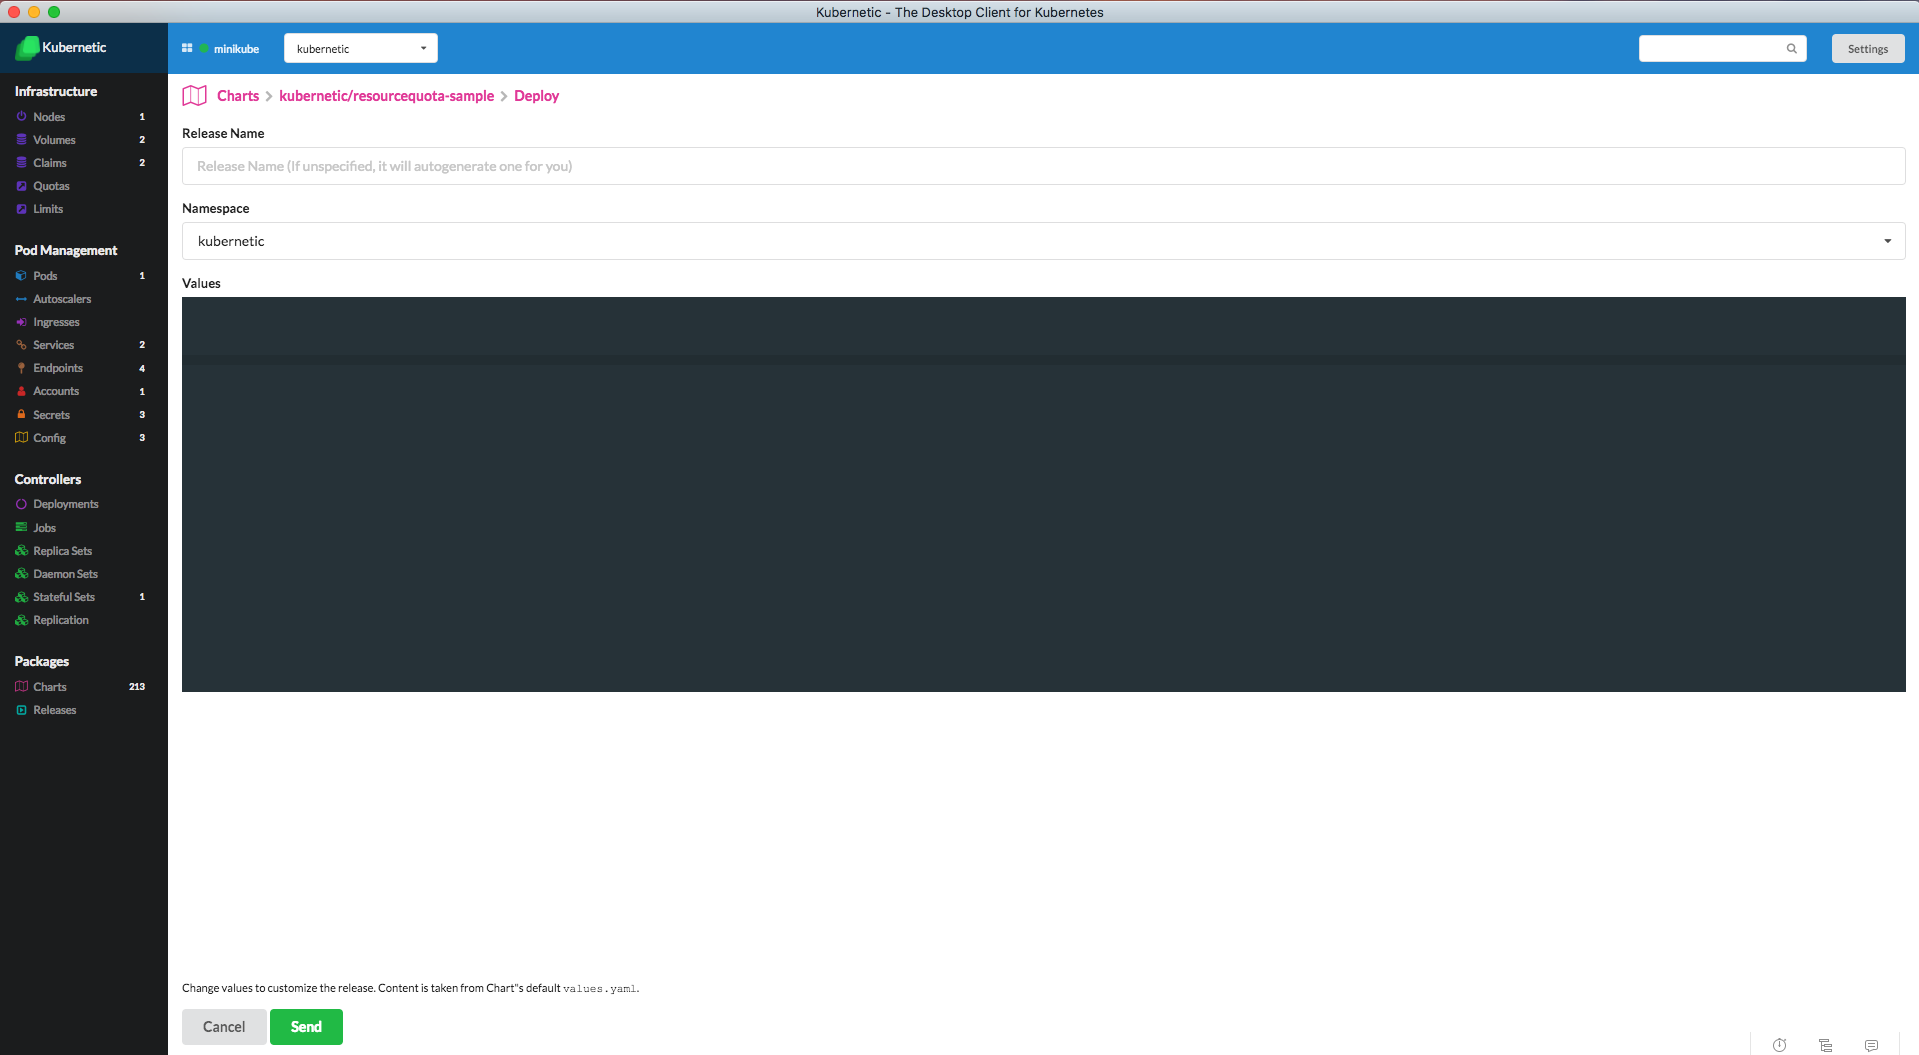Open the tree hierarchy icon at bottom

click(x=1826, y=1045)
